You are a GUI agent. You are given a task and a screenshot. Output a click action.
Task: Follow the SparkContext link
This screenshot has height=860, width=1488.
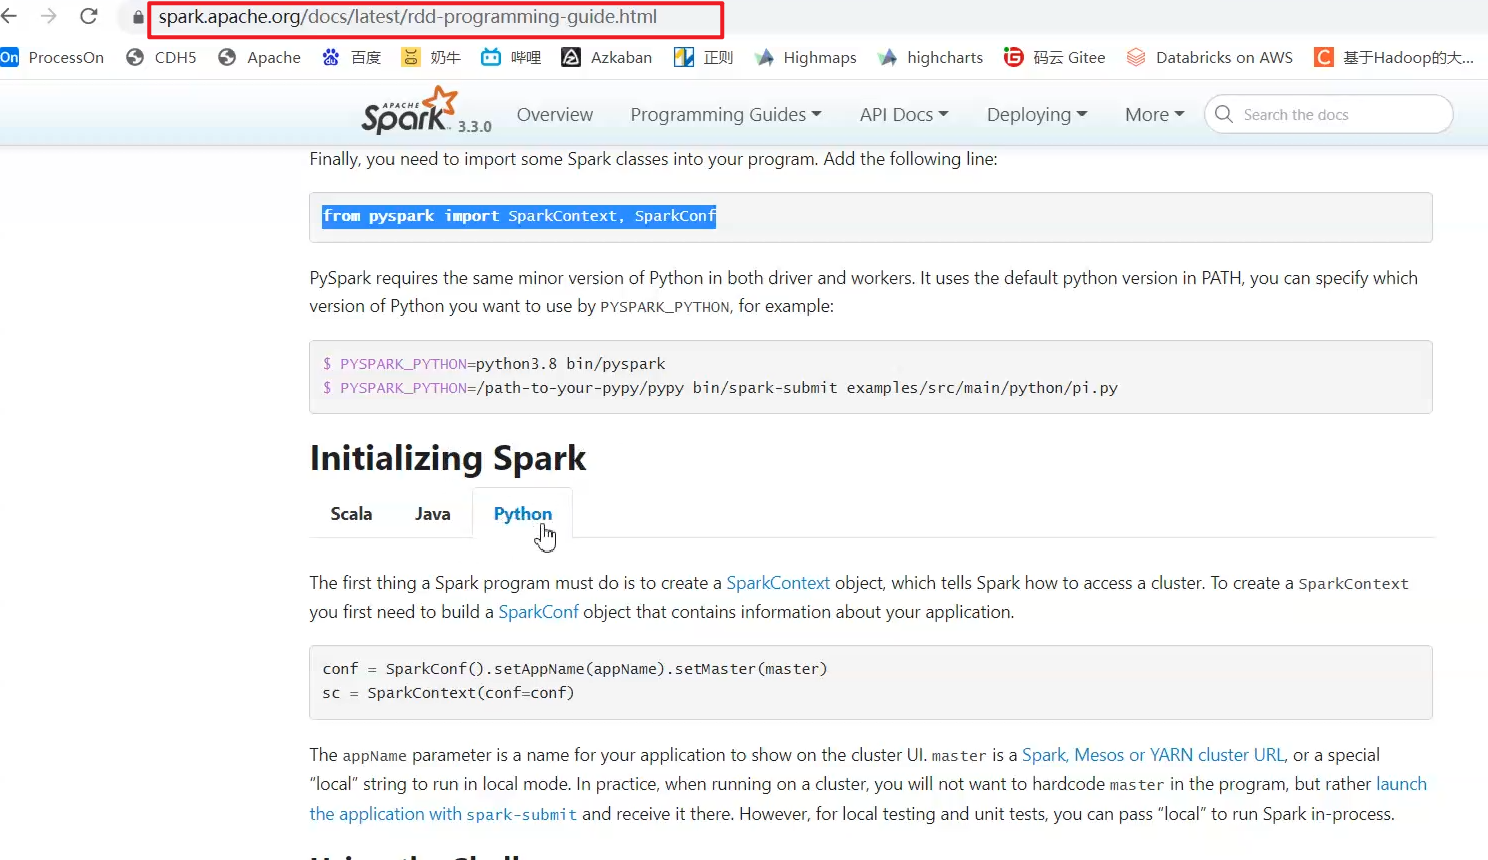[777, 582]
